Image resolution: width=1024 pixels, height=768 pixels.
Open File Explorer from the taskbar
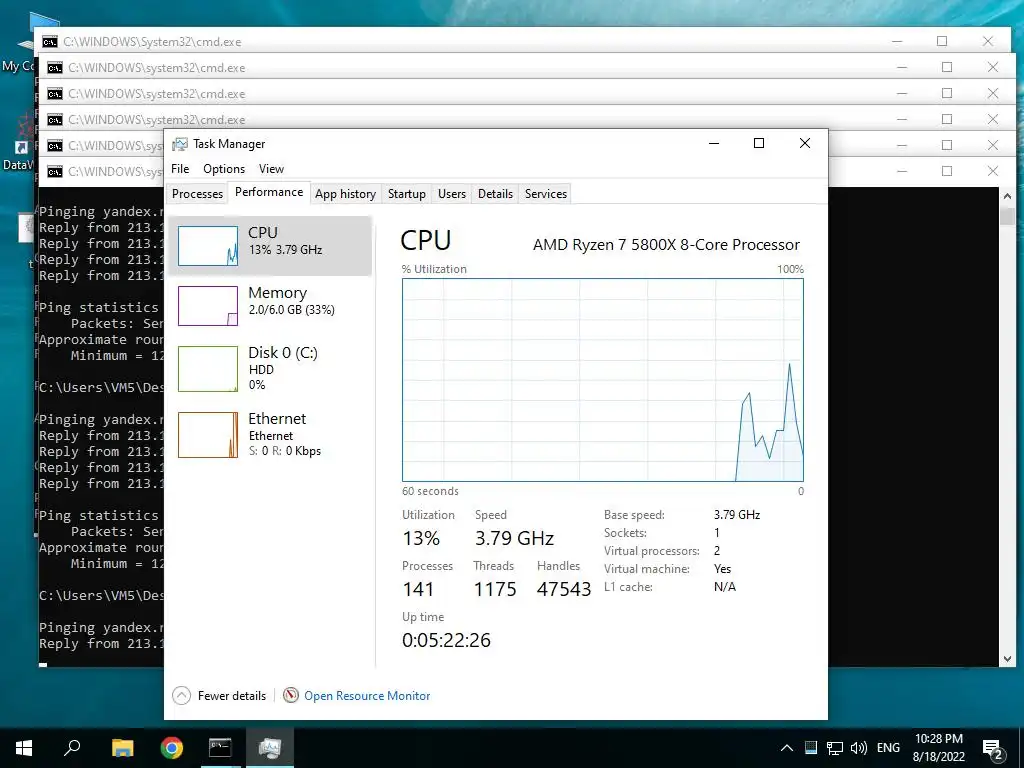(122, 748)
